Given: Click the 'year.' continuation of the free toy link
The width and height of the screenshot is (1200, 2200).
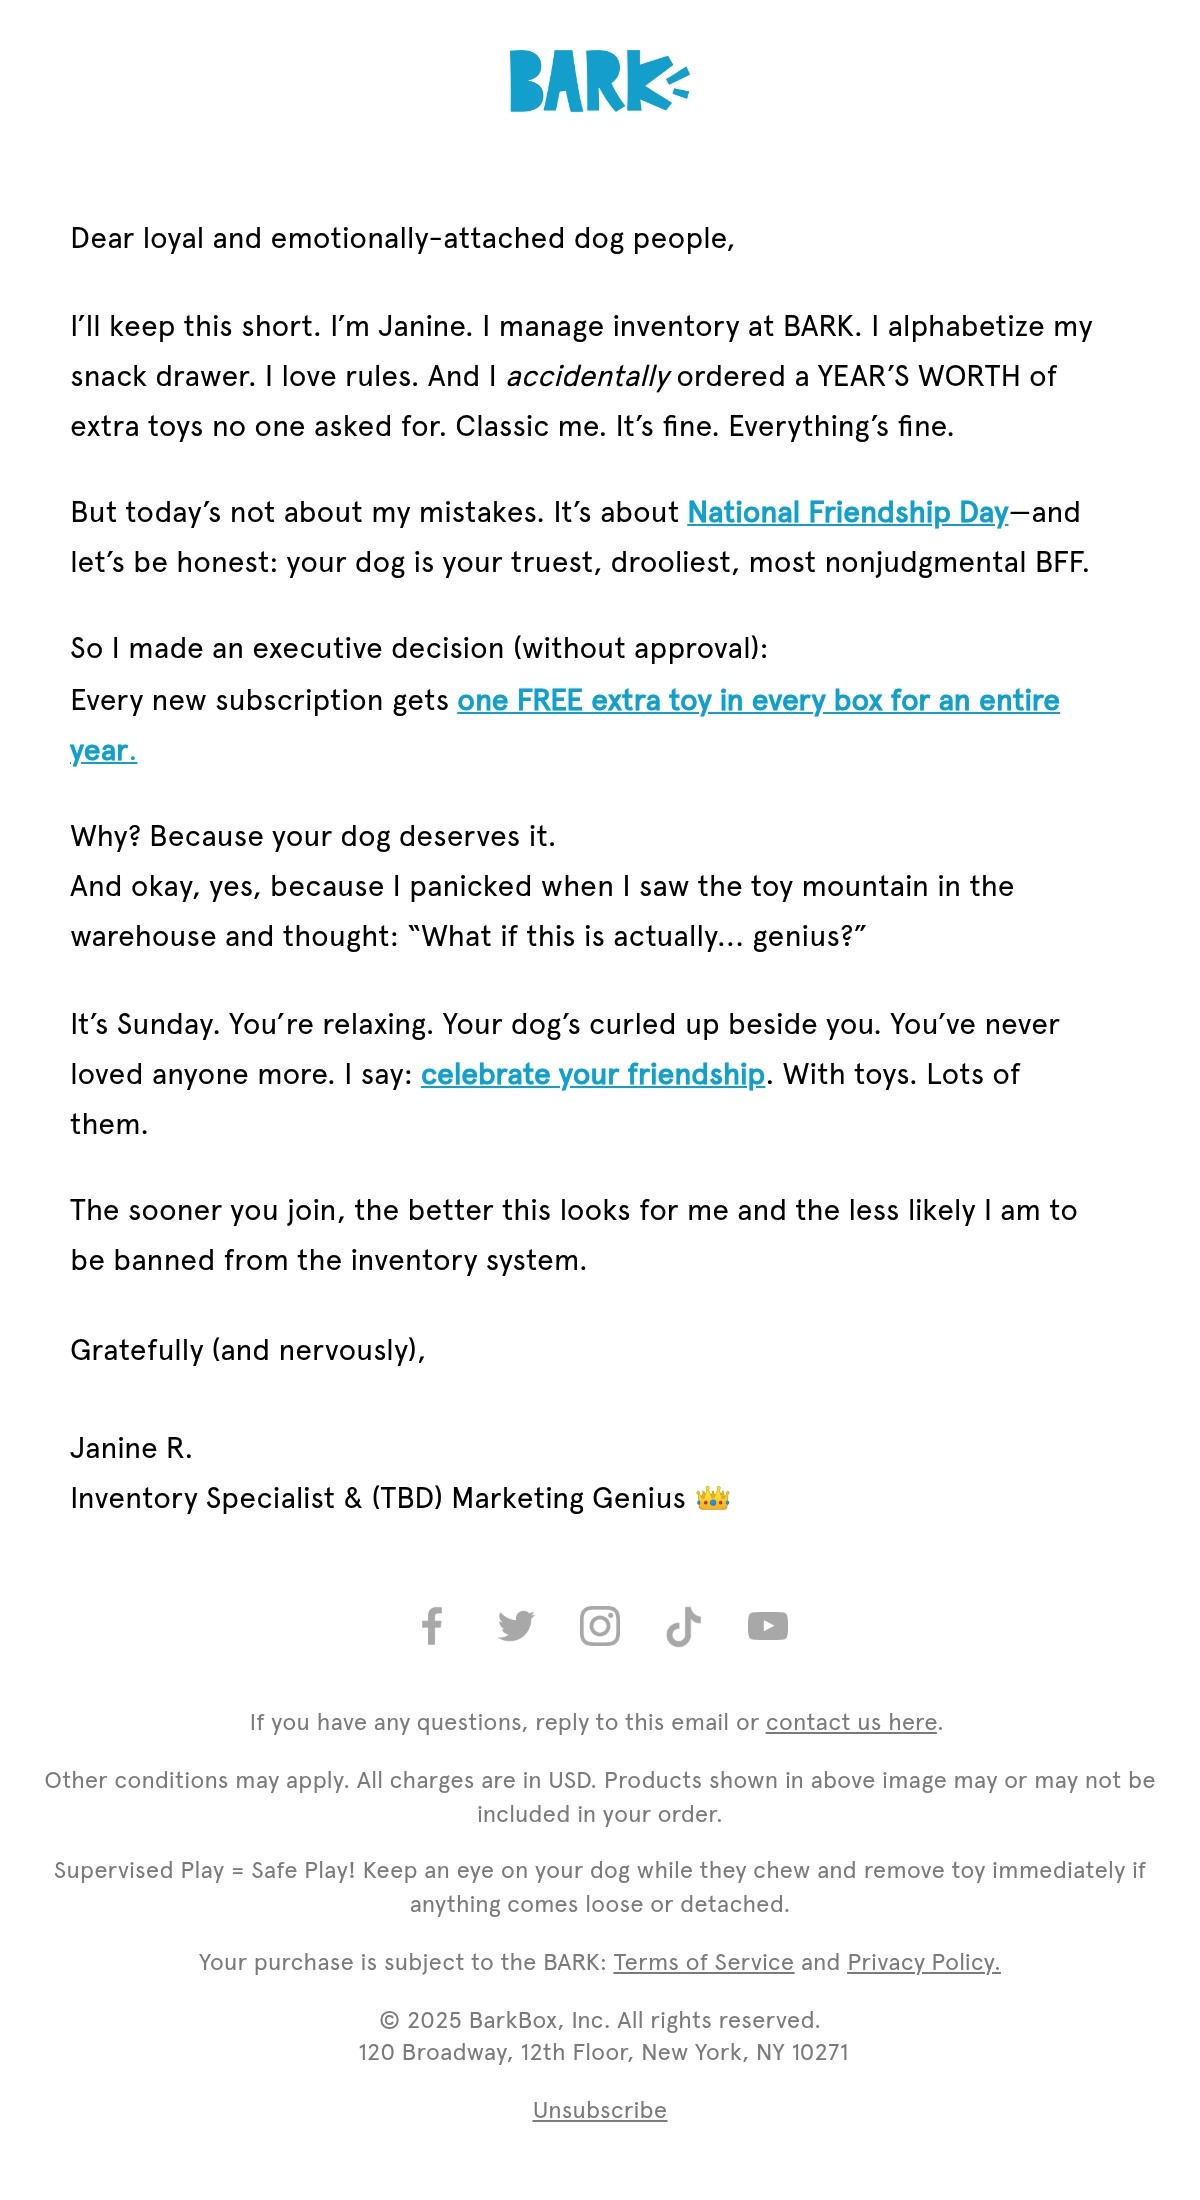Looking at the screenshot, I should pos(103,750).
